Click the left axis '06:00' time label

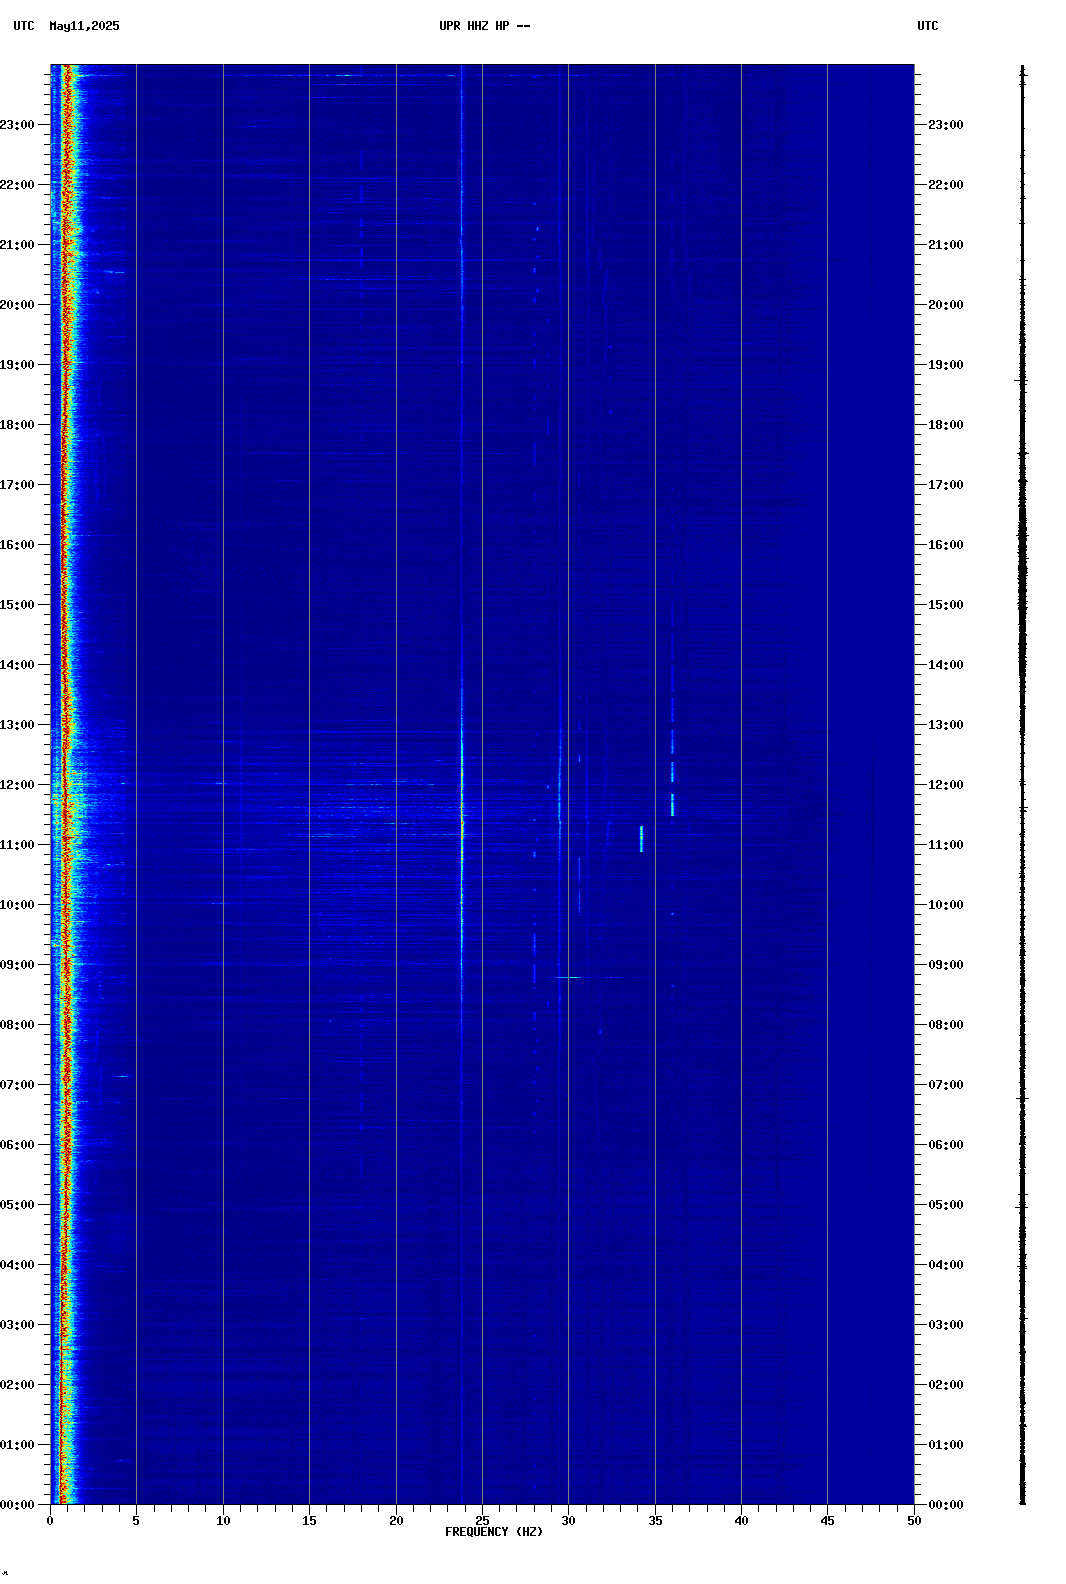point(17,1145)
